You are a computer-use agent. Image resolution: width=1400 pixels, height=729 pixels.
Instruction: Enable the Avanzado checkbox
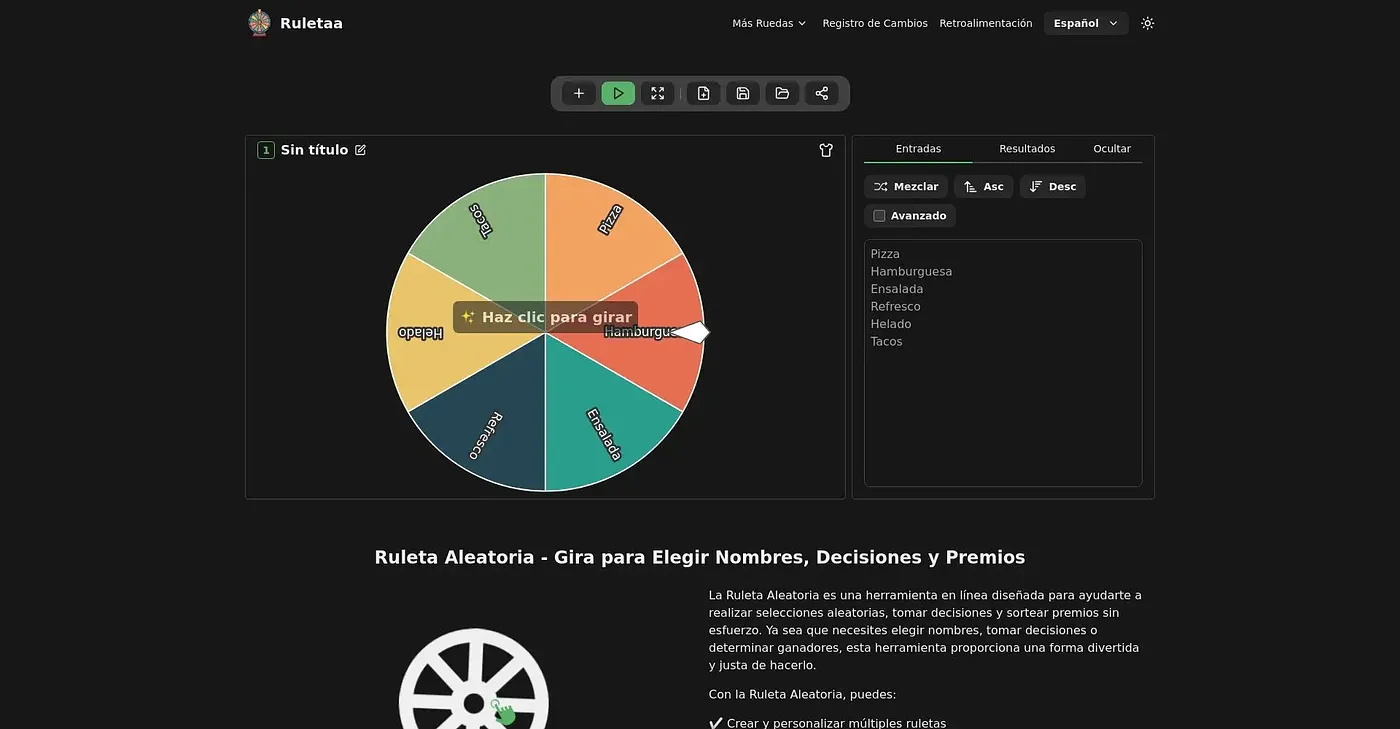[880, 216]
